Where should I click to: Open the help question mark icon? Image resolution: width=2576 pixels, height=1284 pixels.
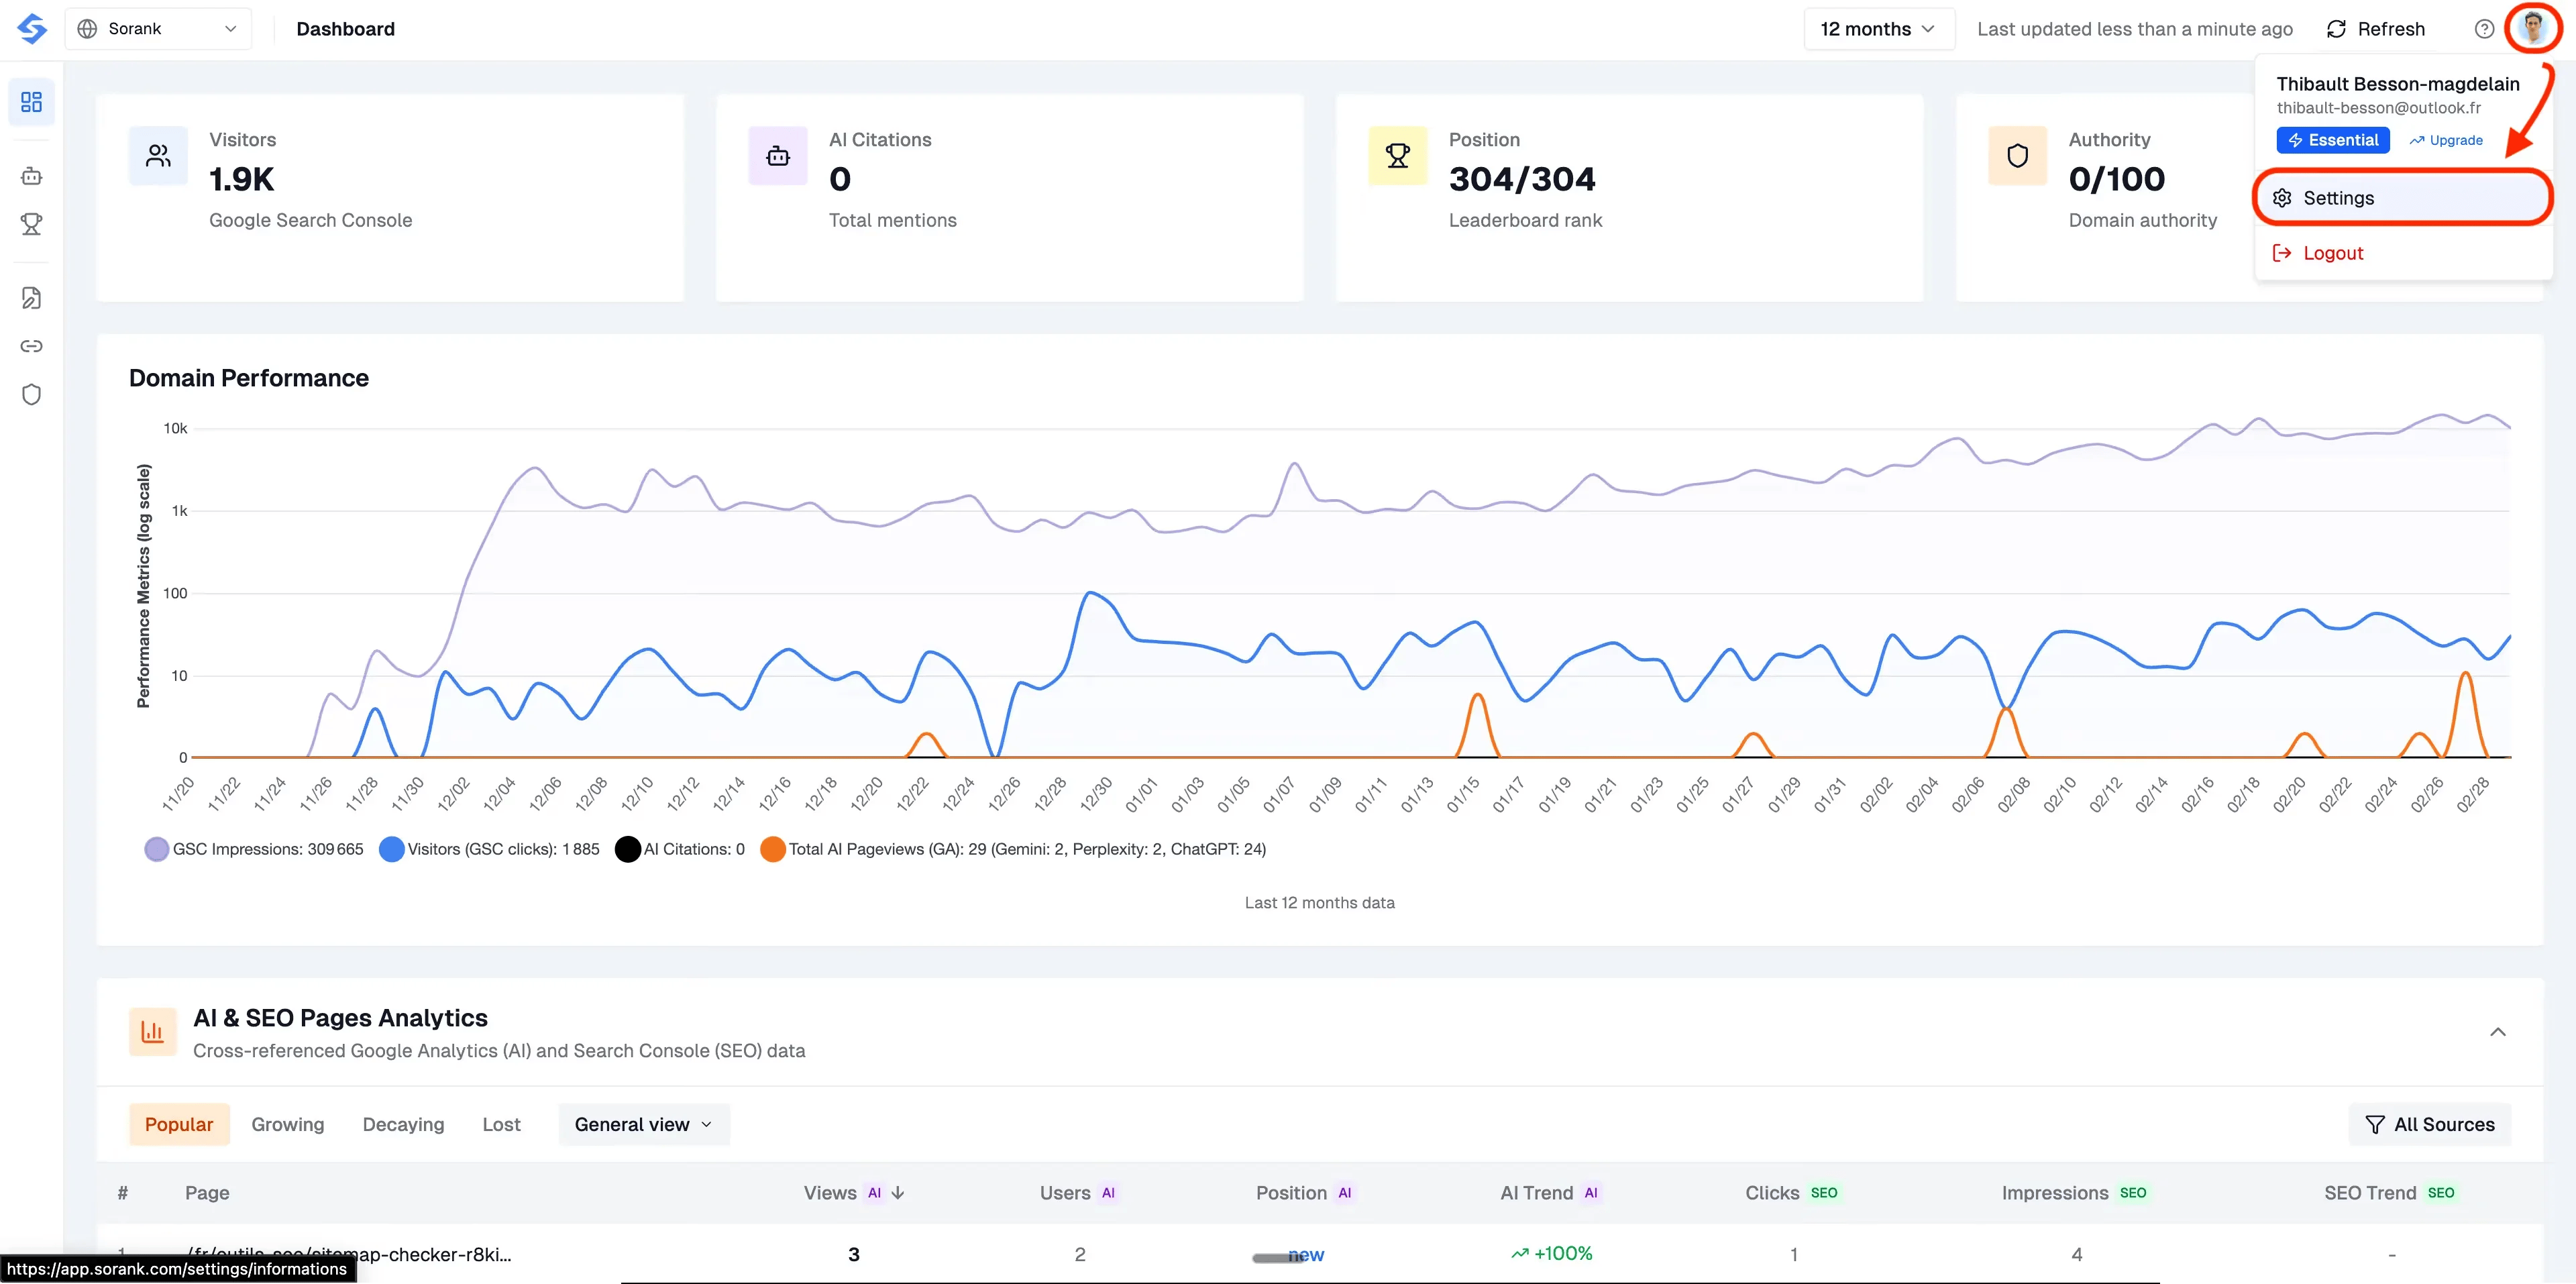(x=2484, y=29)
